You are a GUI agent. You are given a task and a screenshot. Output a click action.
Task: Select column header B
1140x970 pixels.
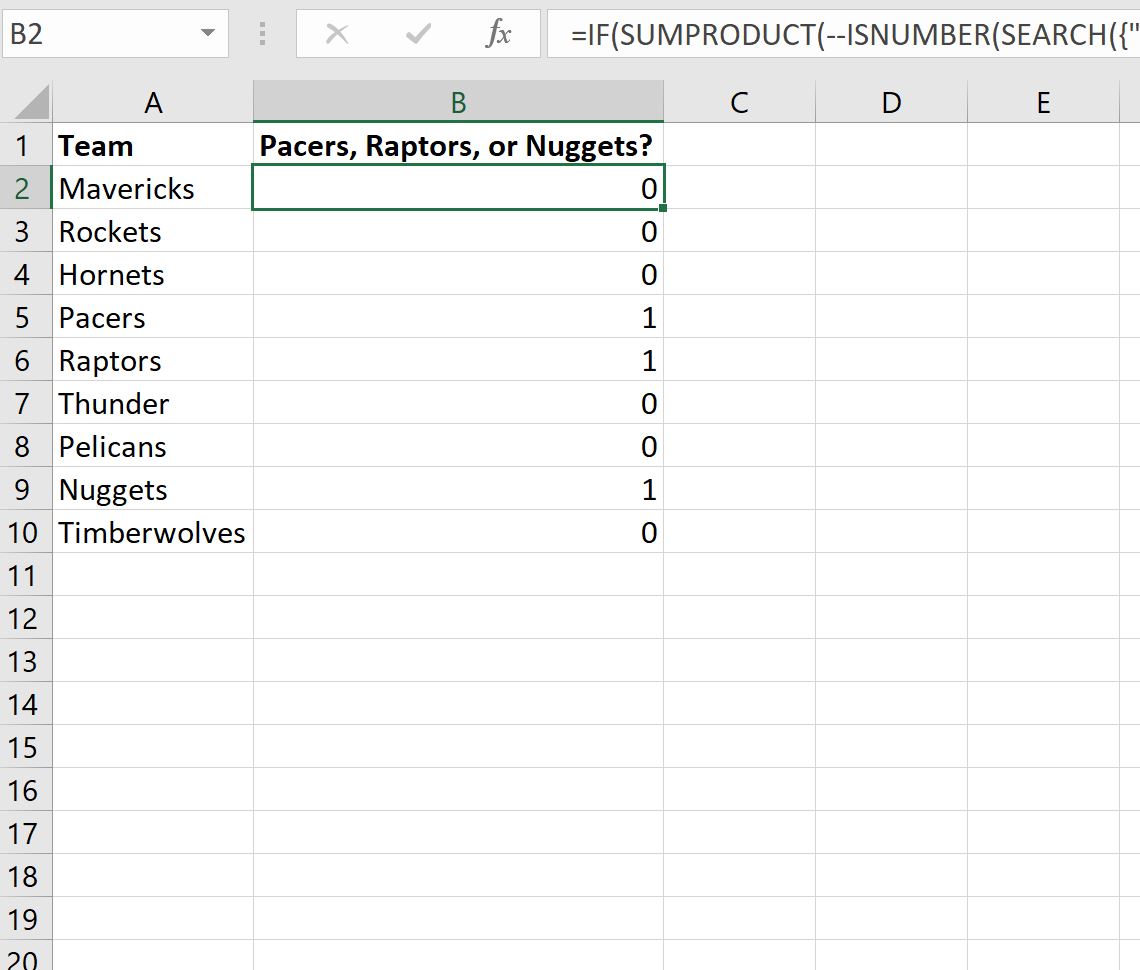(x=457, y=101)
